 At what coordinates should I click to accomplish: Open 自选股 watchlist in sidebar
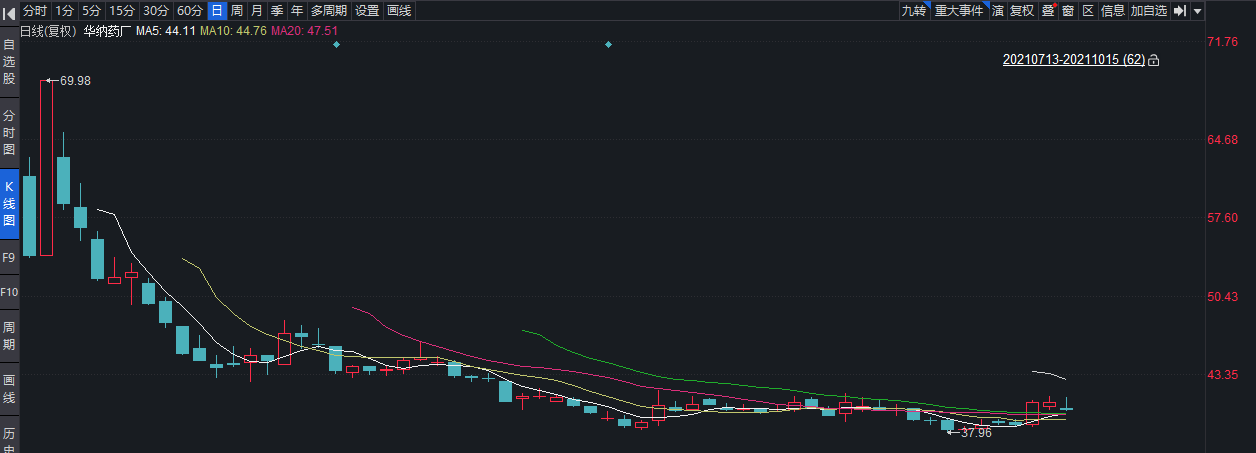pos(9,60)
